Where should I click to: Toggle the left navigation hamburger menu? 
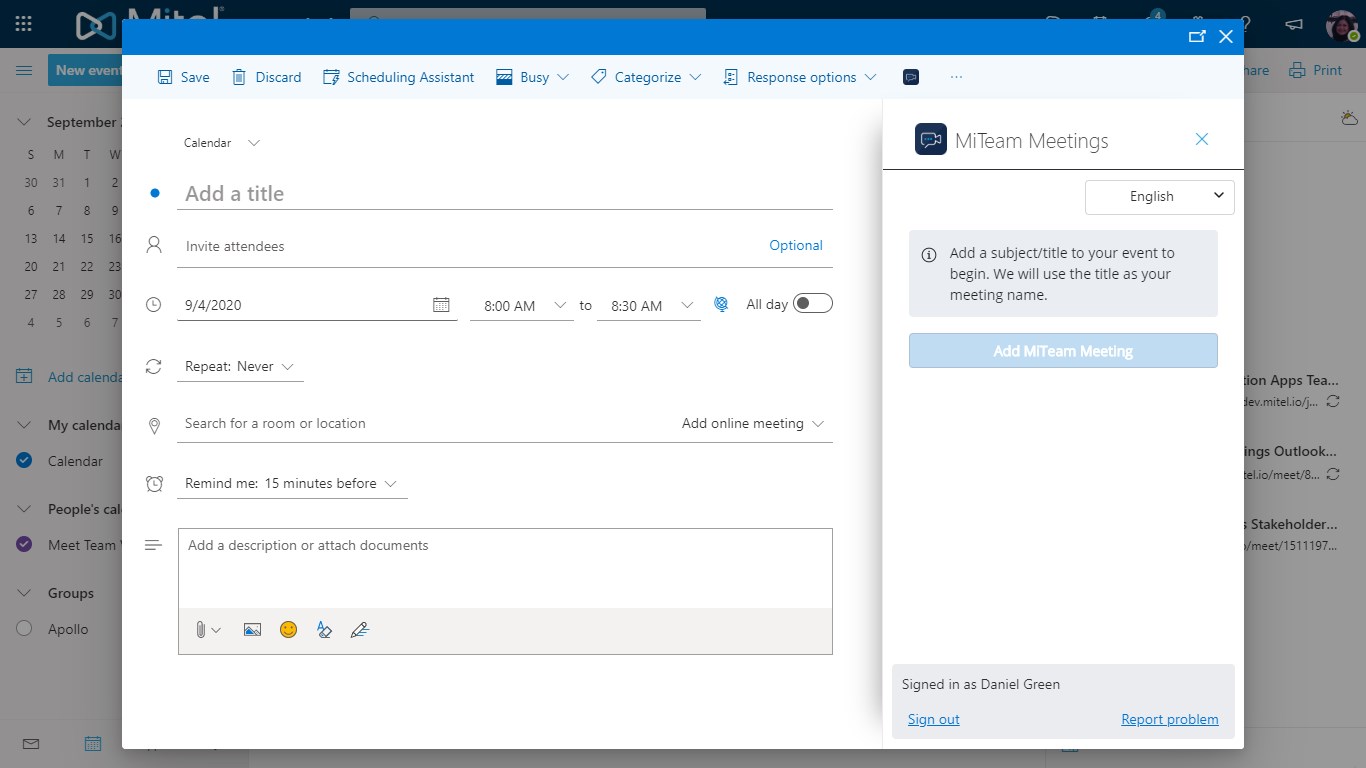pos(24,70)
